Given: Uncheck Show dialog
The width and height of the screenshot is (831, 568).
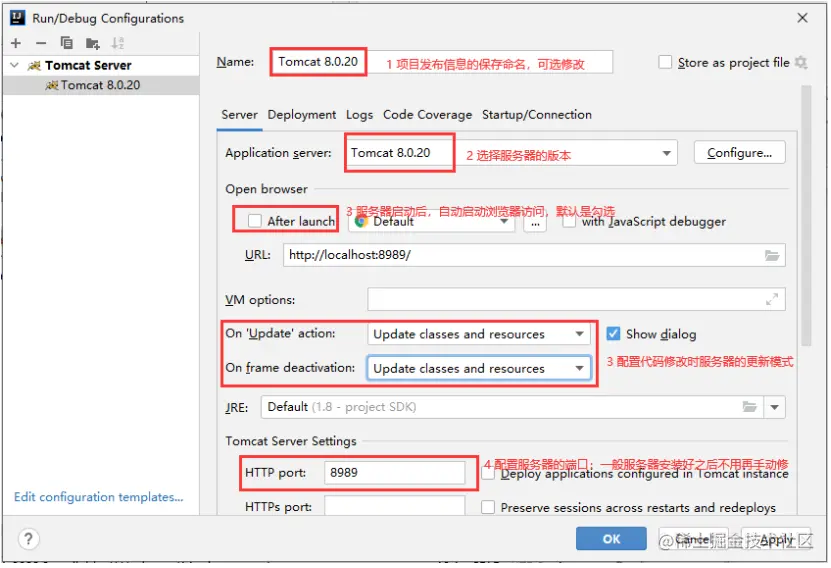Looking at the screenshot, I should (x=613, y=334).
